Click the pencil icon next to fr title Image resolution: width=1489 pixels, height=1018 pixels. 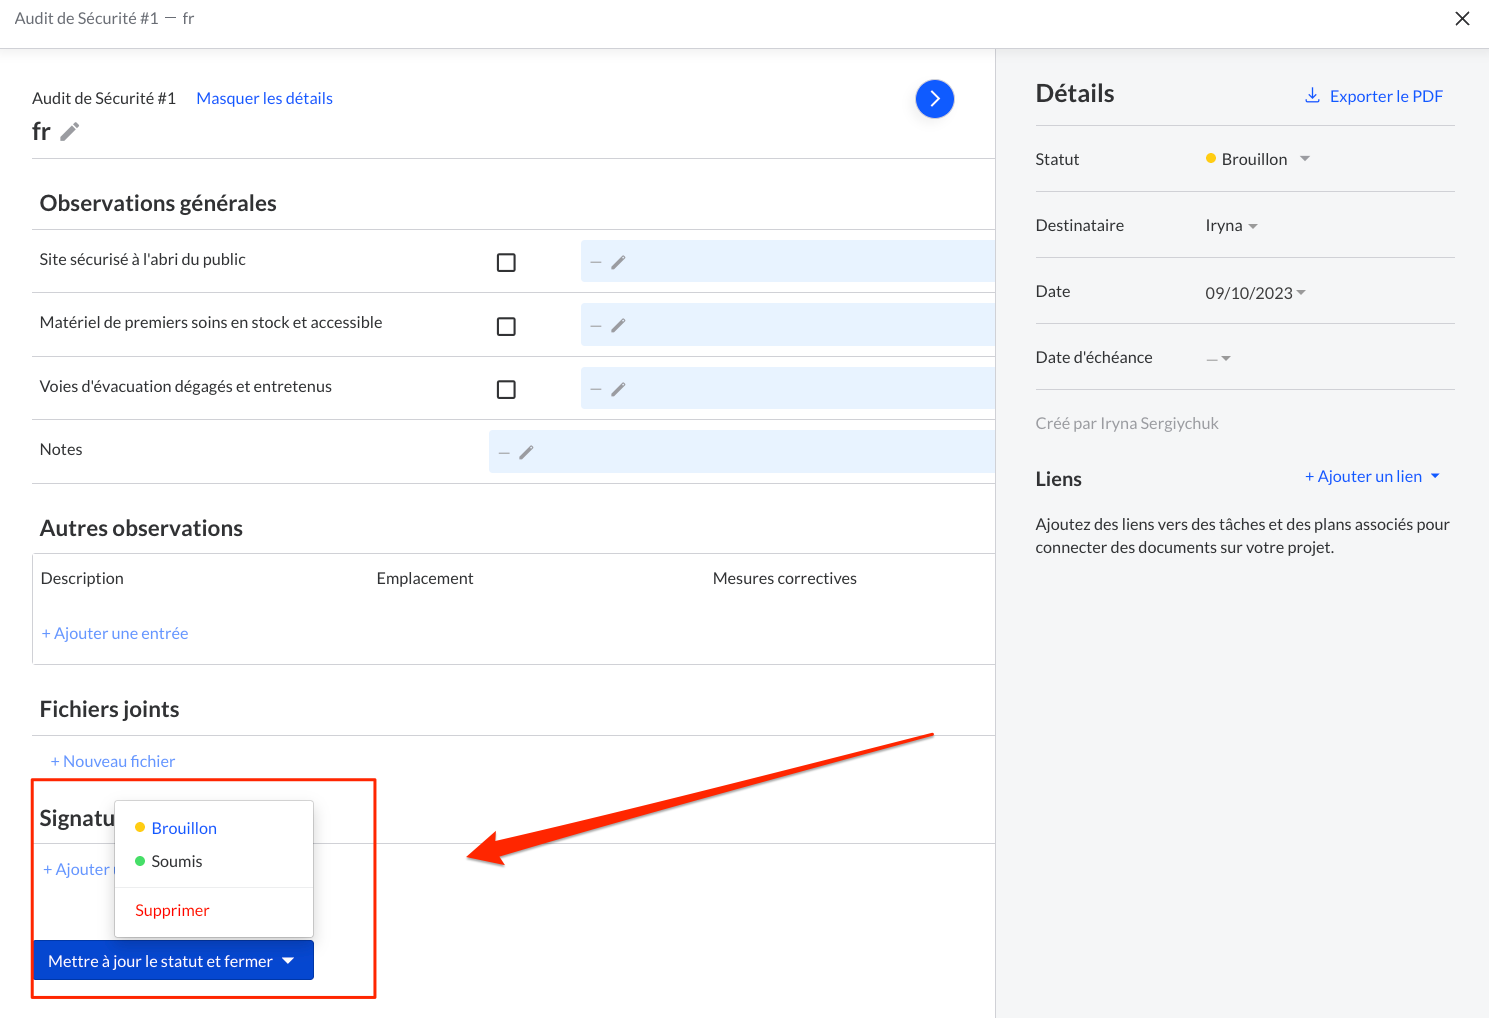(70, 132)
